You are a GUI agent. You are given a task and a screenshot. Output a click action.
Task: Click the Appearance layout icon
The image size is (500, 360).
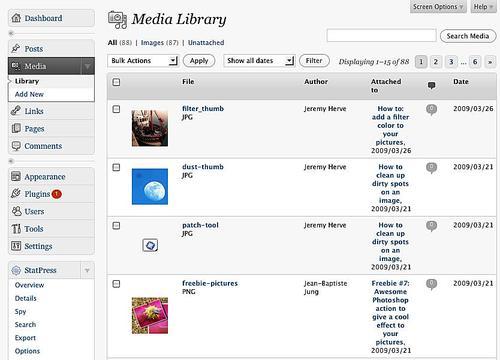[16, 176]
